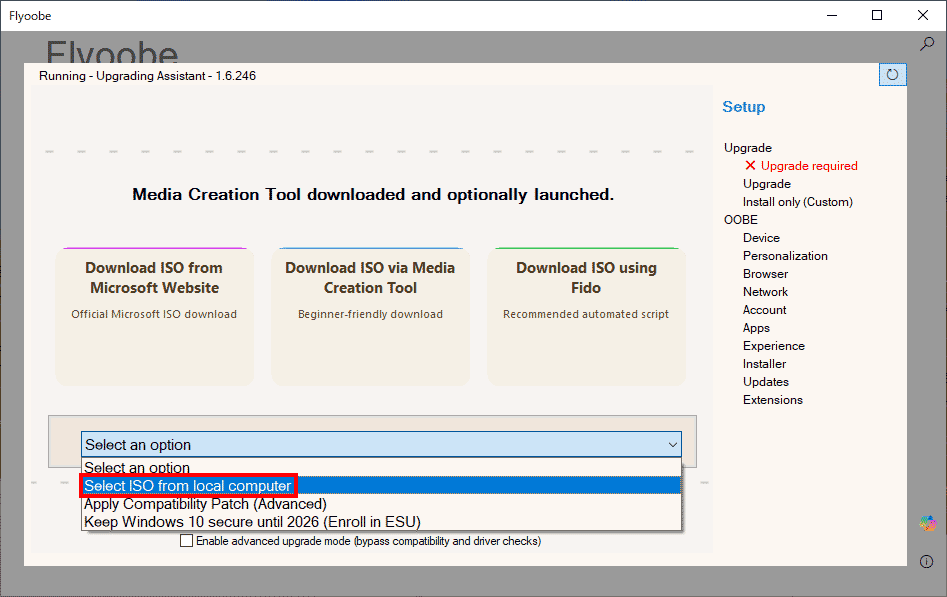Expand the Select an option combo box
The image size is (947, 597).
point(381,445)
